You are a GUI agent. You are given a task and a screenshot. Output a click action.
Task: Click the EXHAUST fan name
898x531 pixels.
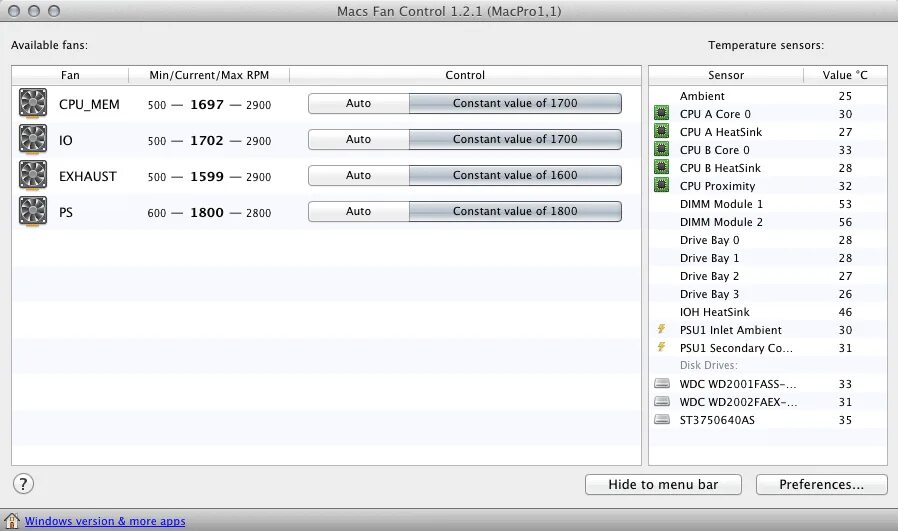pyautogui.click(x=88, y=176)
